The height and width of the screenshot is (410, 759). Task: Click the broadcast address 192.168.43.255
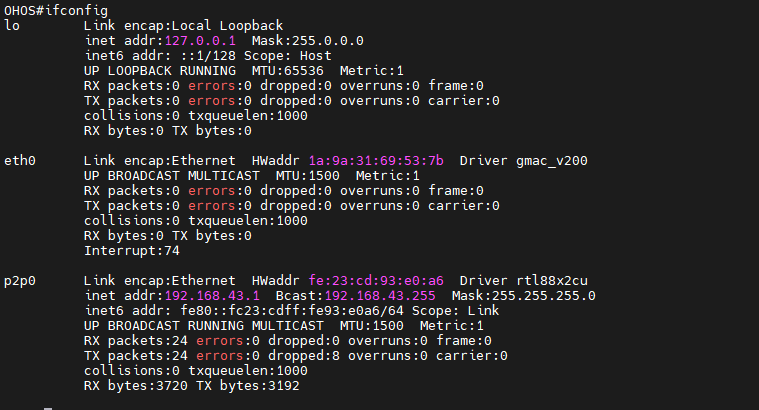[380, 296]
